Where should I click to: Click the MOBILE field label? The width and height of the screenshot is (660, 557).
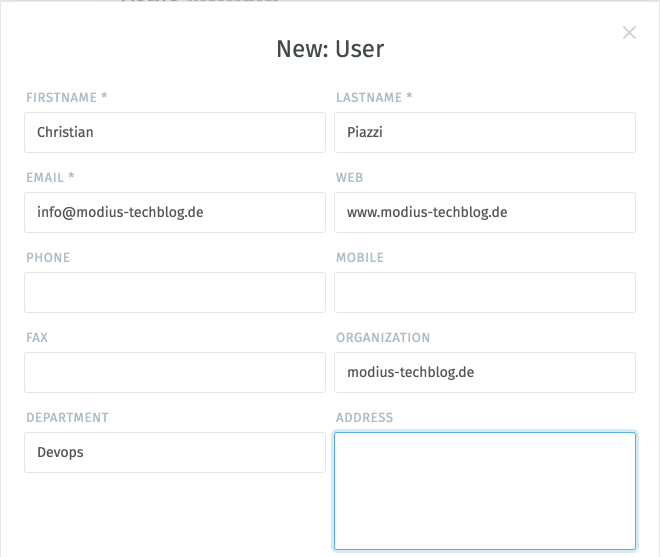tap(360, 258)
